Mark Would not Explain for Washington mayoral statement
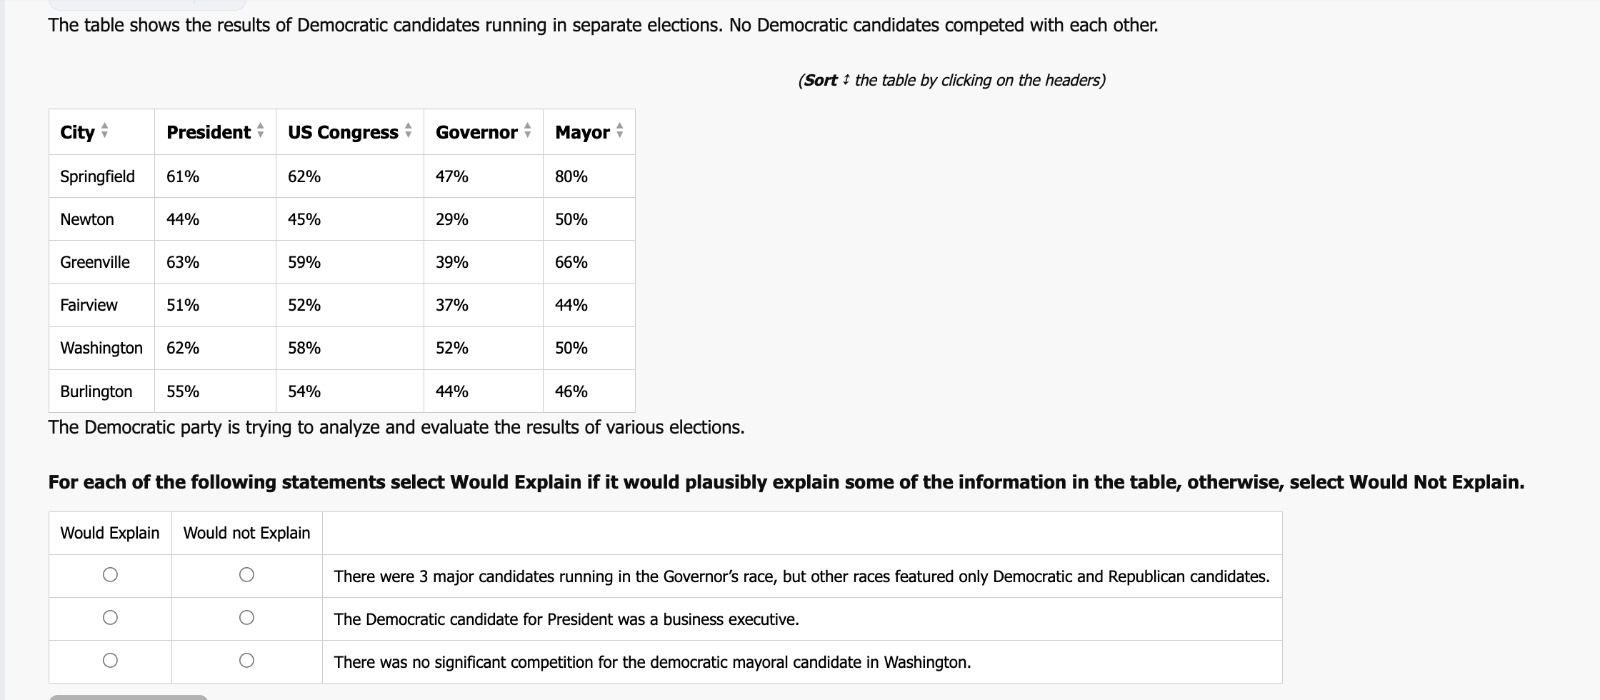The height and width of the screenshot is (700, 1600). tap(246, 660)
